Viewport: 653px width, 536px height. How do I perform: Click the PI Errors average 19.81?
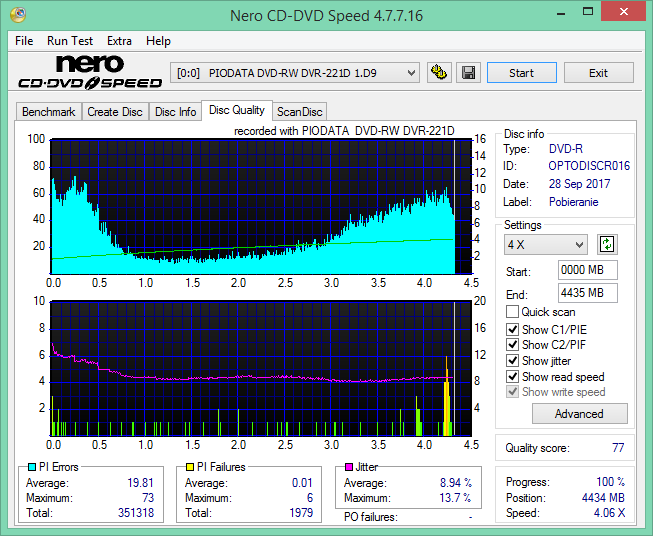point(140,483)
